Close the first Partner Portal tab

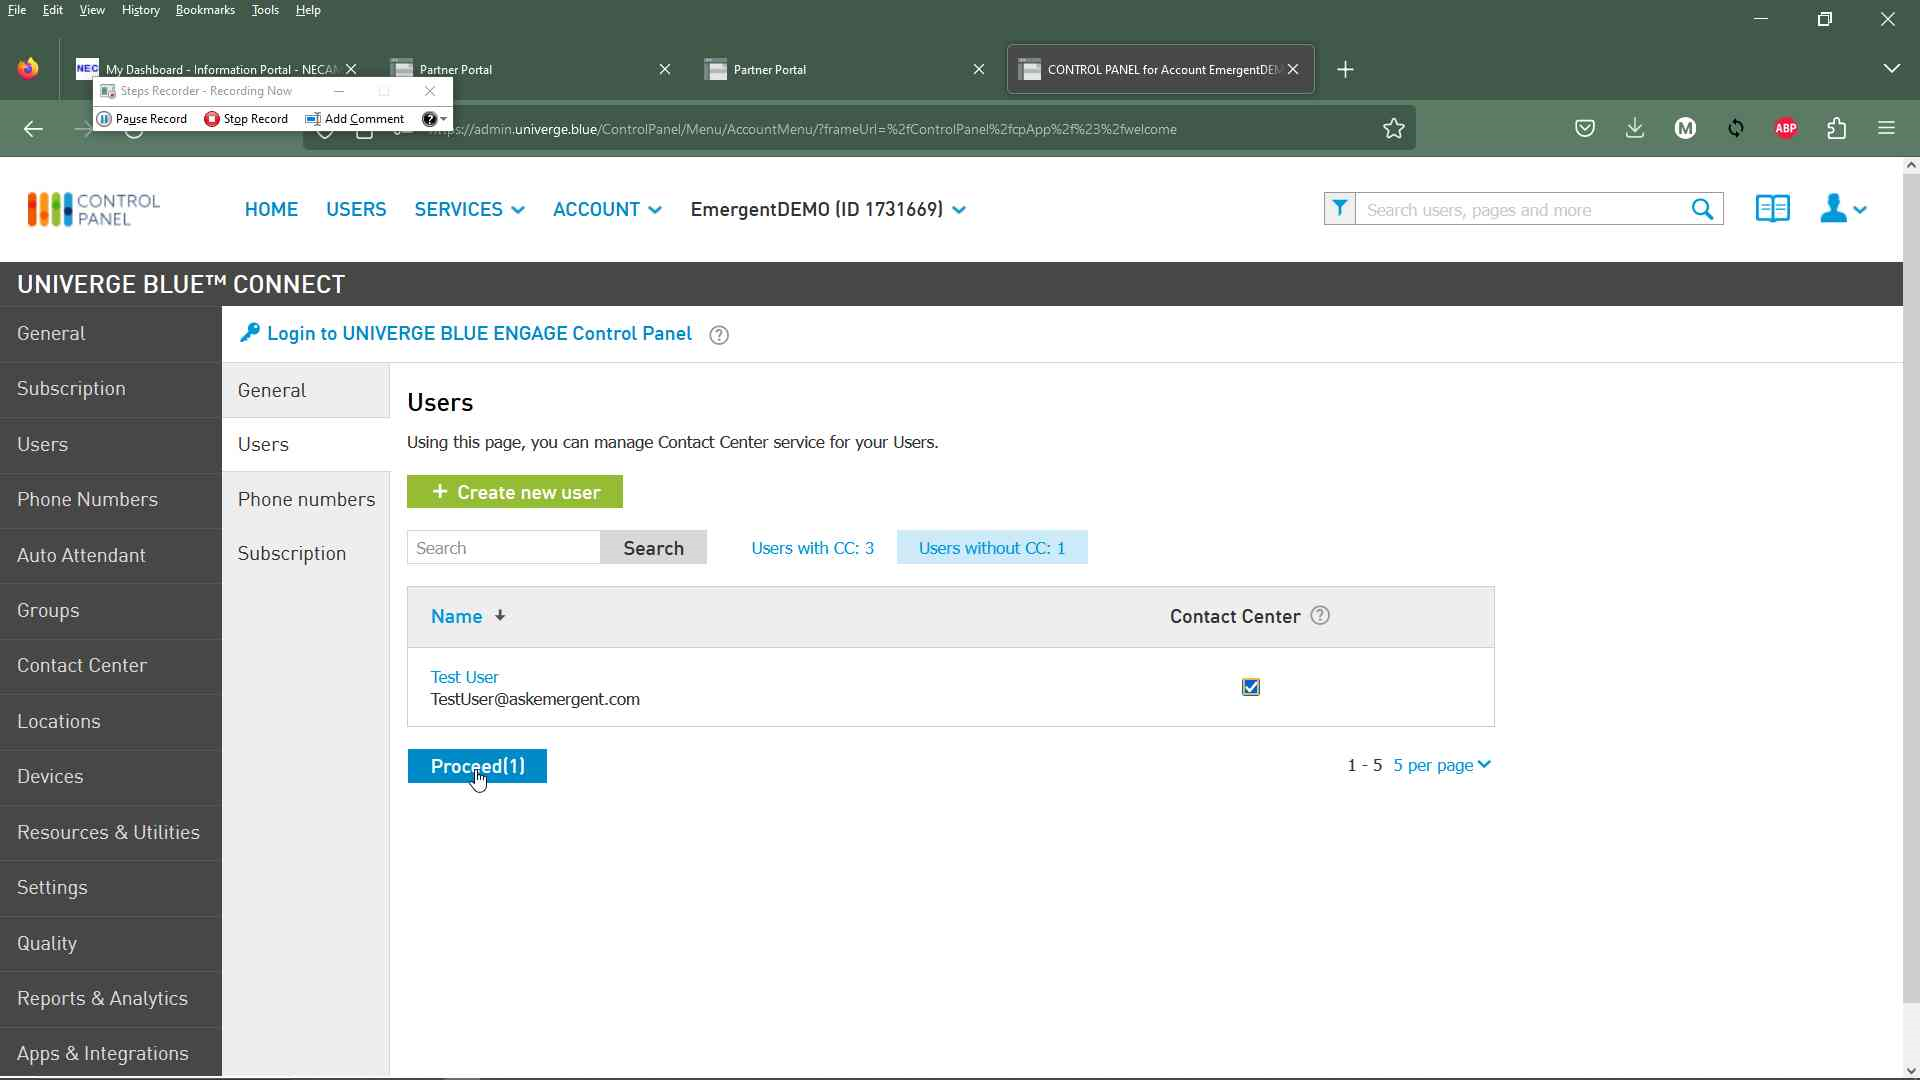[665, 70]
